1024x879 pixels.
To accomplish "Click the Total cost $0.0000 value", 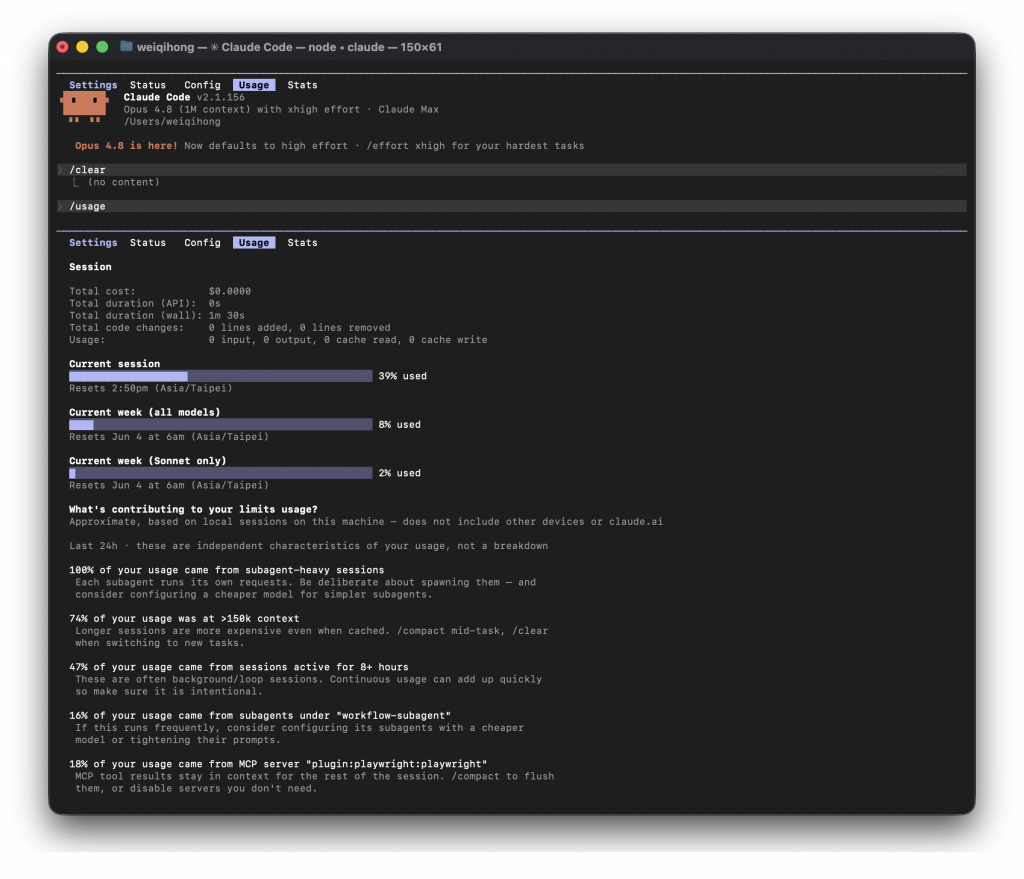I will coord(230,291).
